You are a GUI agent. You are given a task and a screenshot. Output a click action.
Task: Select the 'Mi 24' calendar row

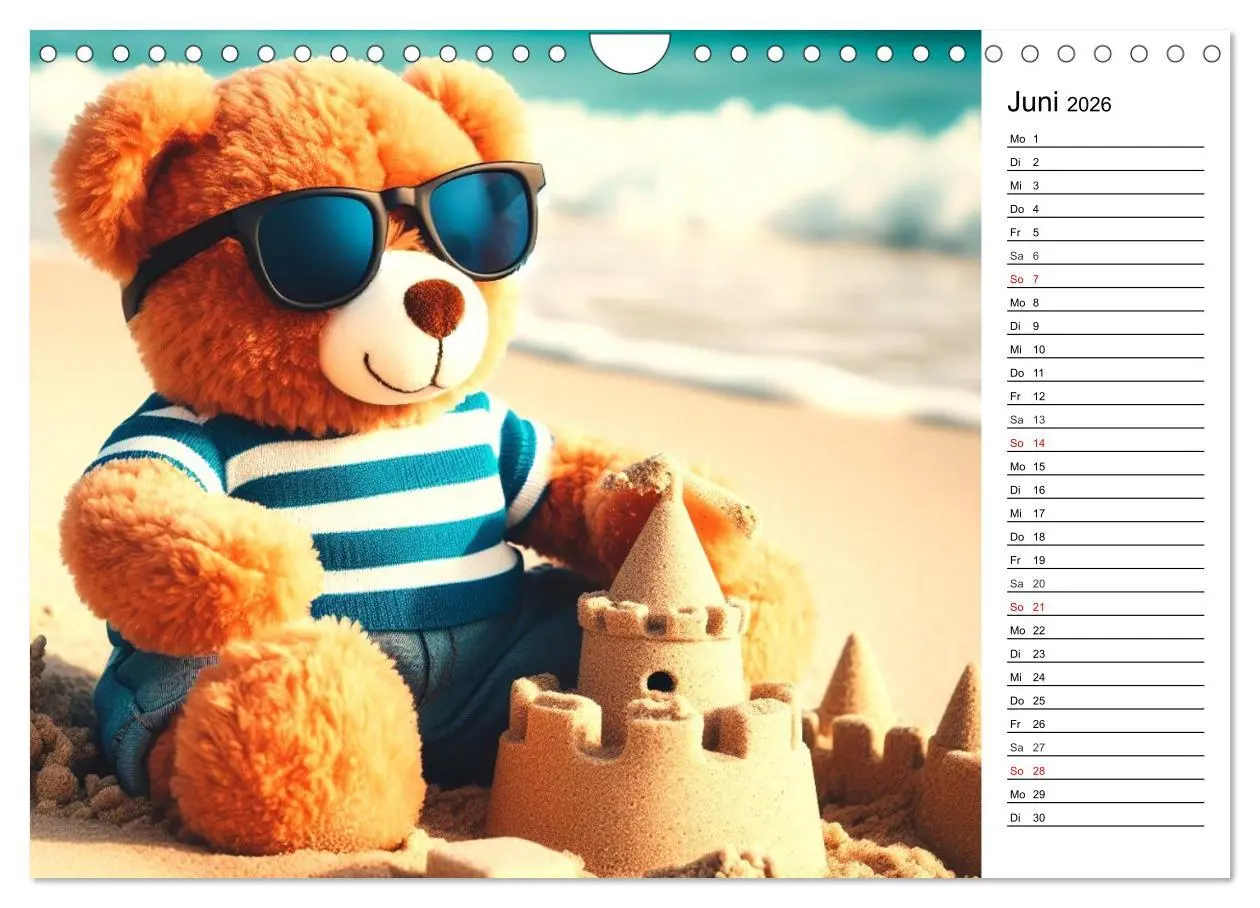pyautogui.click(x=1105, y=677)
